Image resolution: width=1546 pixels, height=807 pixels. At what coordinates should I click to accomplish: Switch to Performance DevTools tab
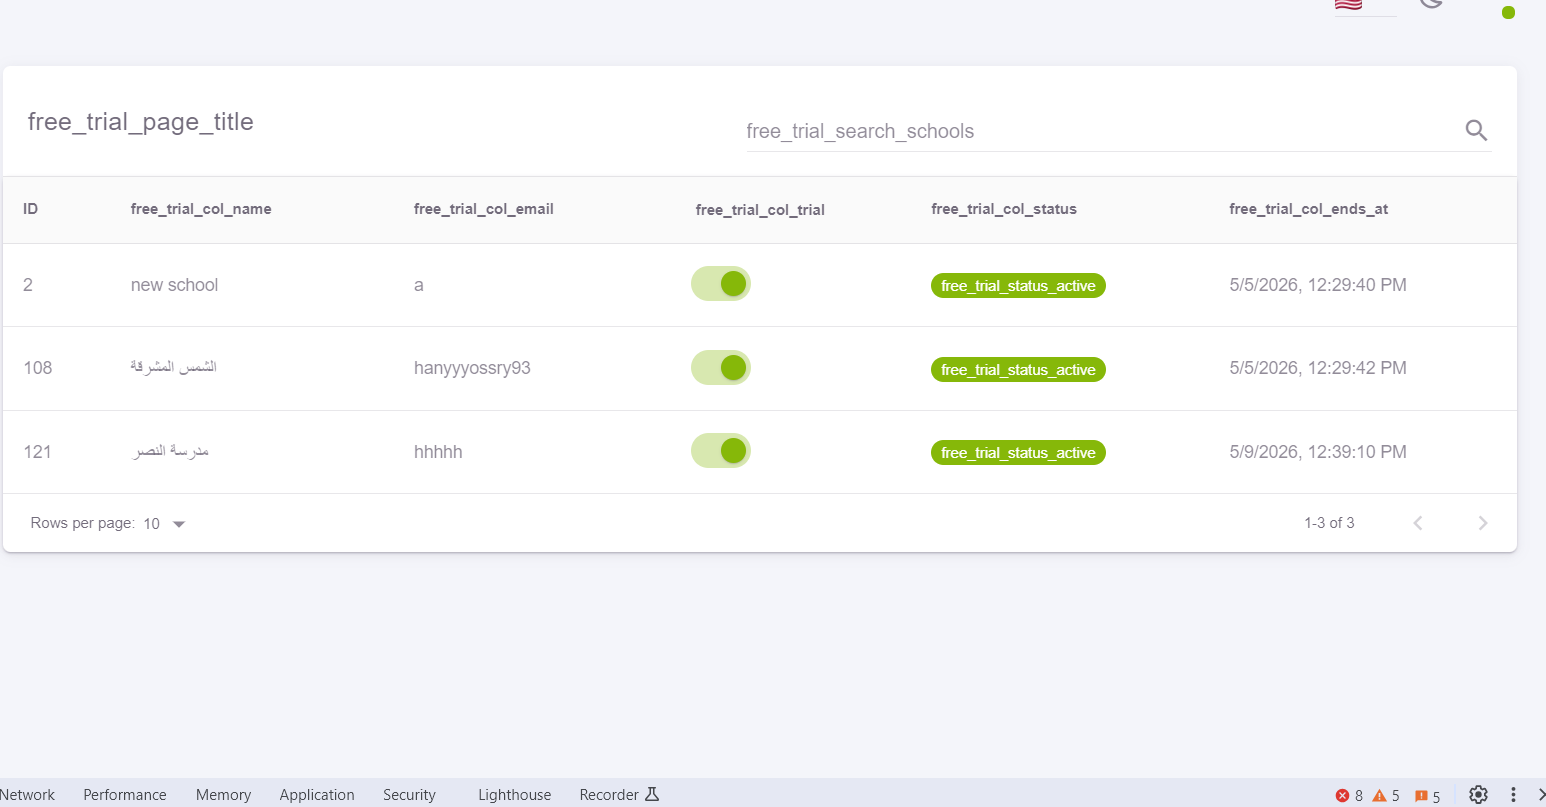(x=125, y=795)
